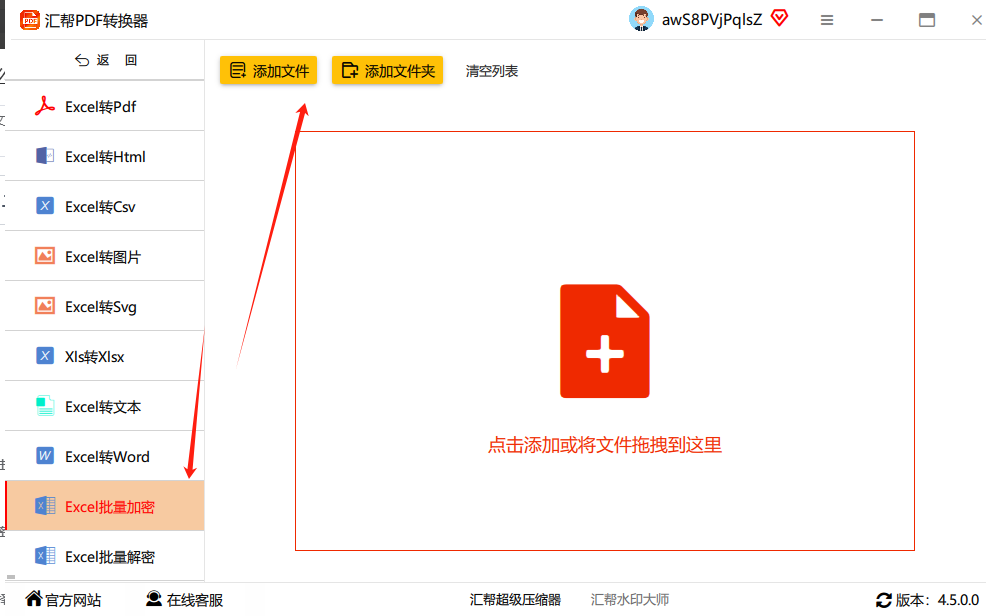Click the house icon beside 官方网站
986x616 pixels.
pyautogui.click(x=34, y=598)
